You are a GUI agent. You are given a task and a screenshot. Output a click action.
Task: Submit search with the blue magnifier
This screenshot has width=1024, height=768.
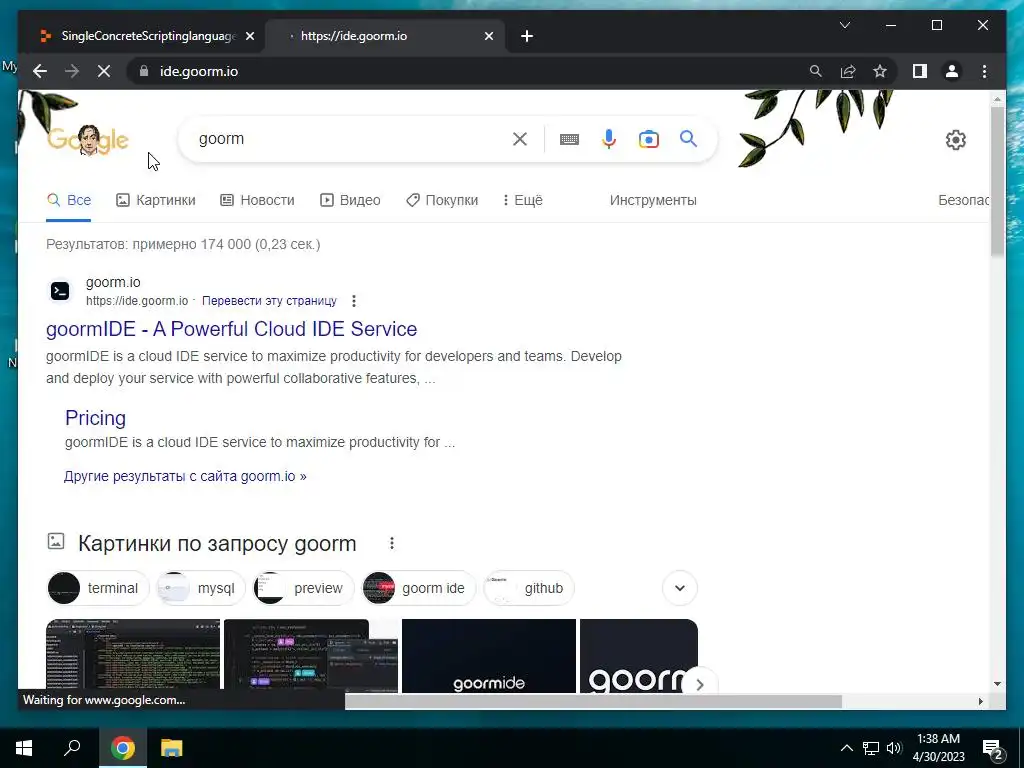688,138
